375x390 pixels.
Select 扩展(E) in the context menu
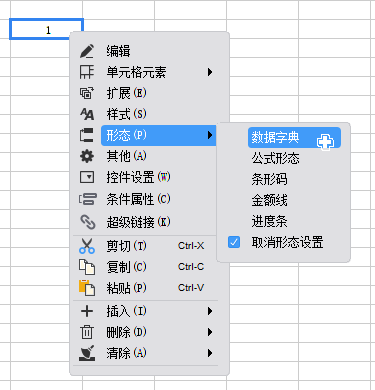click(126, 93)
